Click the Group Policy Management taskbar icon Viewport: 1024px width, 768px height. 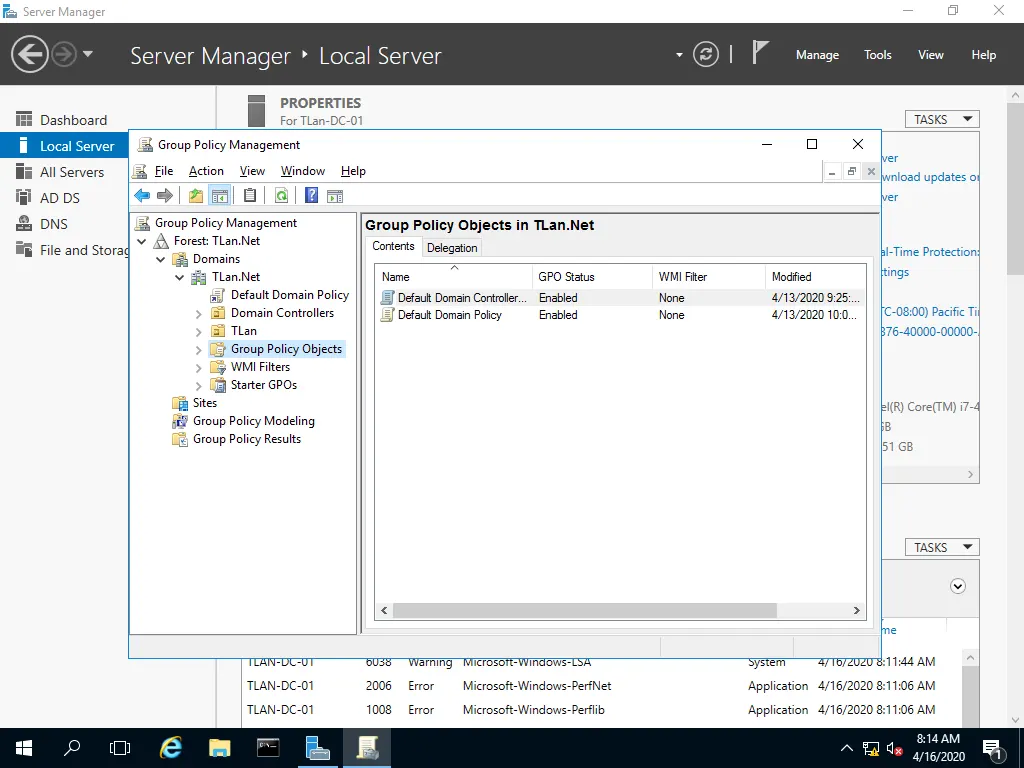tap(367, 748)
